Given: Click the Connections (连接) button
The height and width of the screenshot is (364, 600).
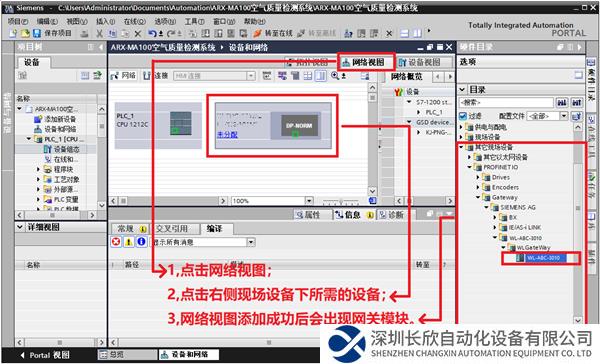Looking at the screenshot, I should pos(156,76).
